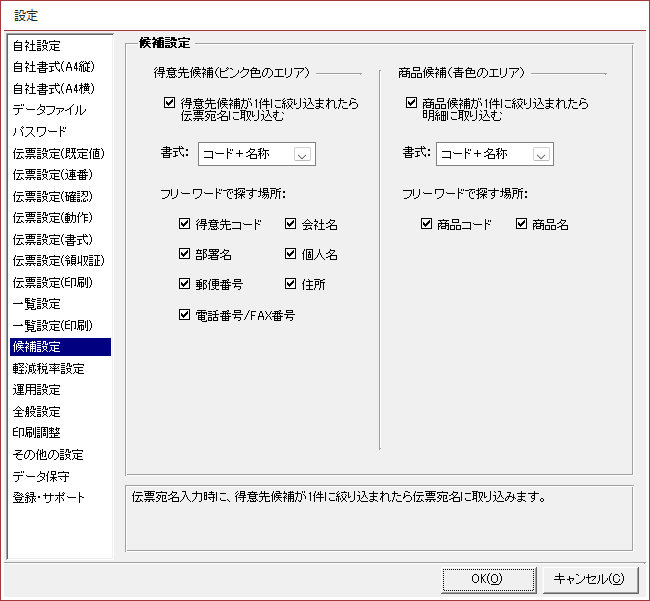Click the OK(O) button
Image resolution: width=650 pixels, height=601 pixels.
[x=486, y=578]
